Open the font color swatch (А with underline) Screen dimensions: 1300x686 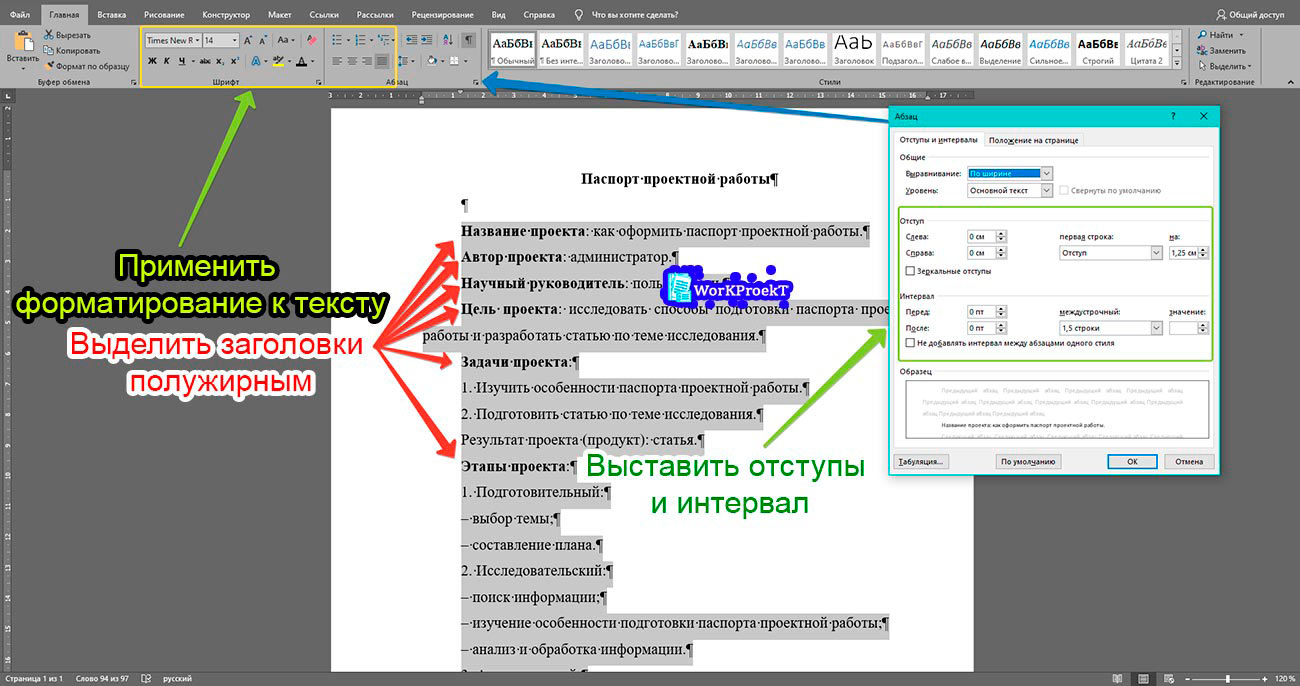coord(301,61)
